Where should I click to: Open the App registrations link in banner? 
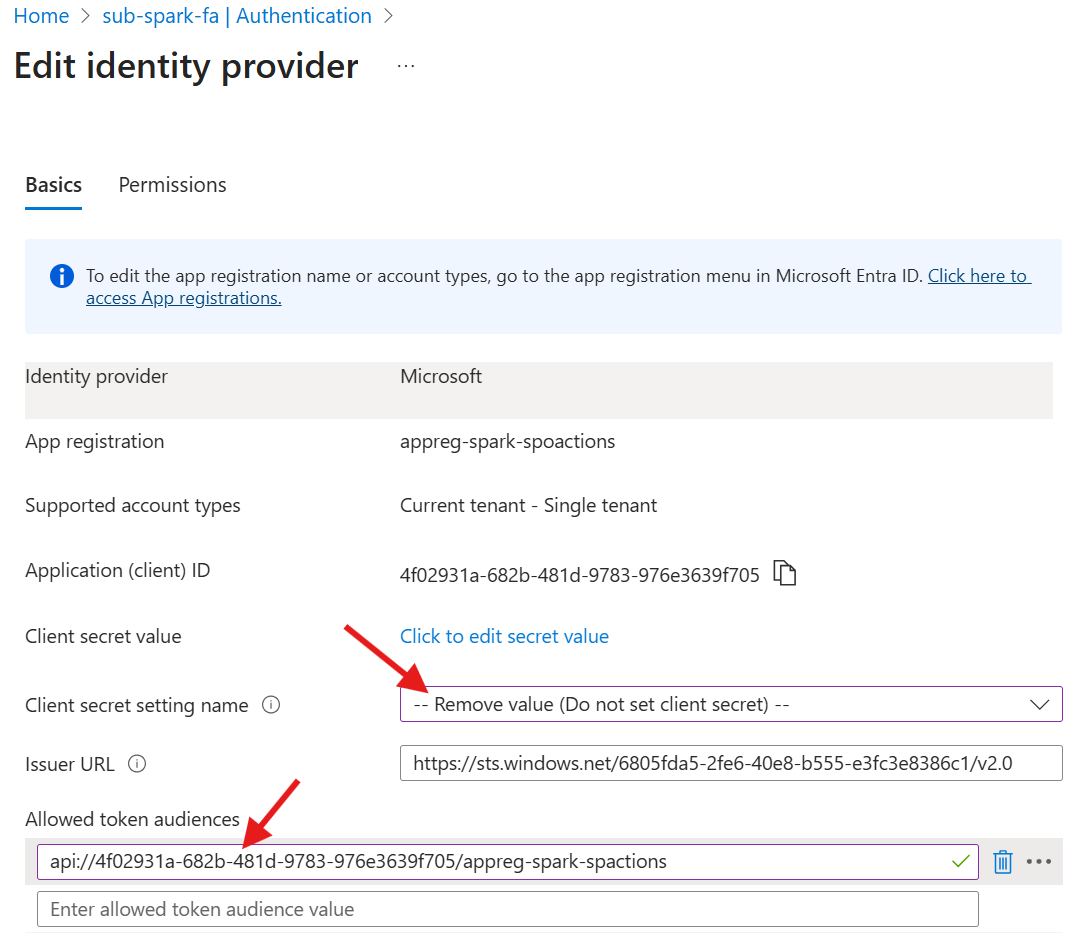183,298
